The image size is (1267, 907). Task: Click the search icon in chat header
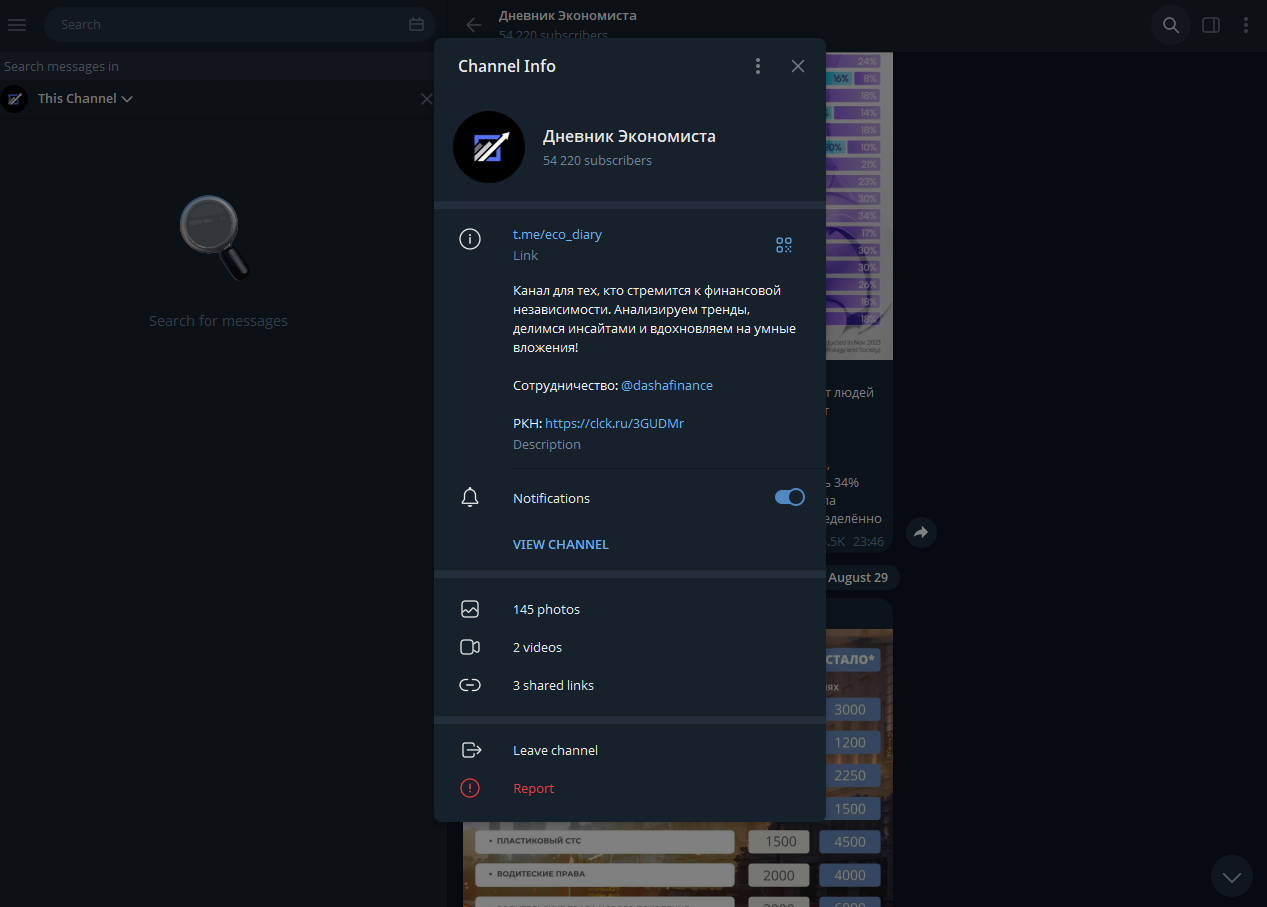(1170, 25)
